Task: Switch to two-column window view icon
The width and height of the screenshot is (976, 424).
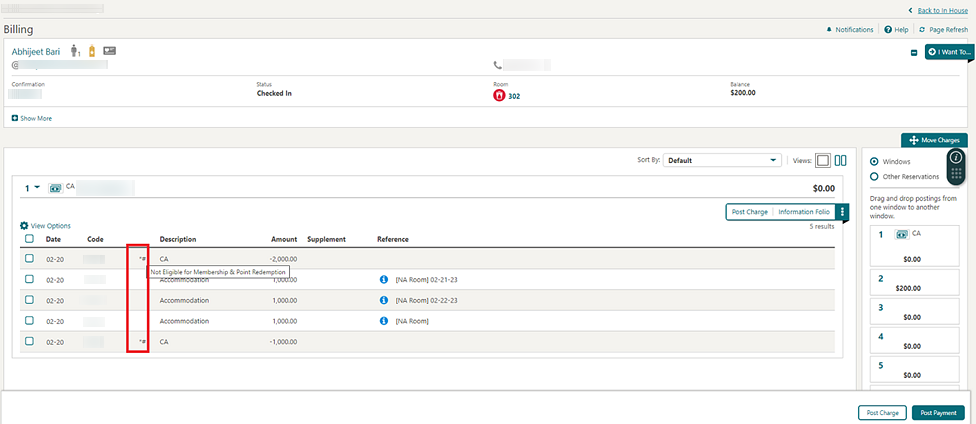Action: click(x=841, y=160)
